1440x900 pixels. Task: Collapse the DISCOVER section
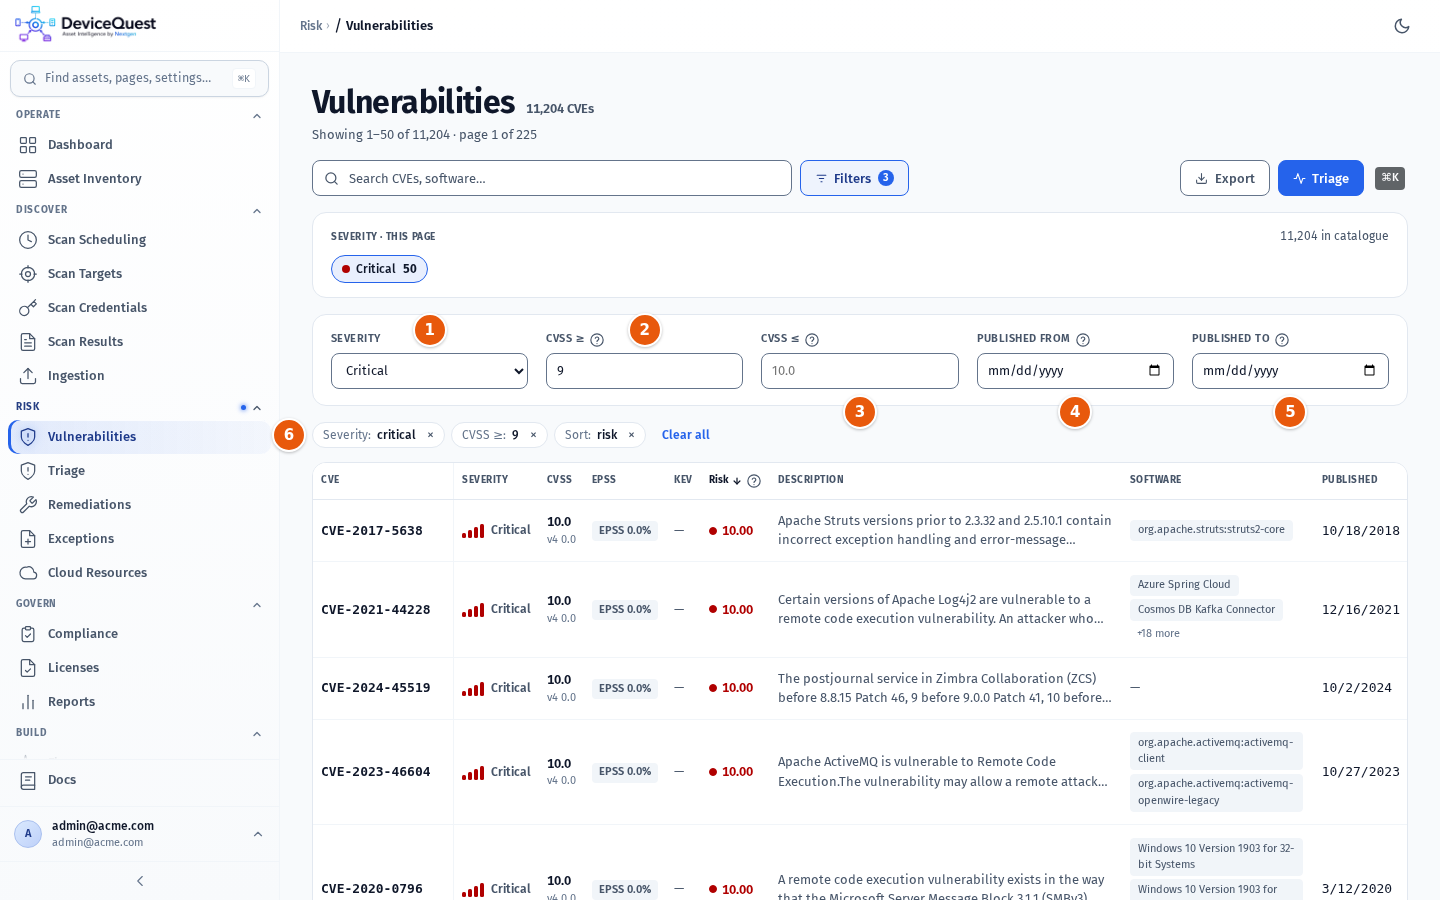[257, 211]
